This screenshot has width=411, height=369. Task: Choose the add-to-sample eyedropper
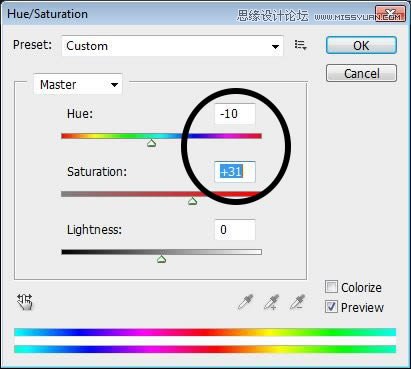point(271,302)
